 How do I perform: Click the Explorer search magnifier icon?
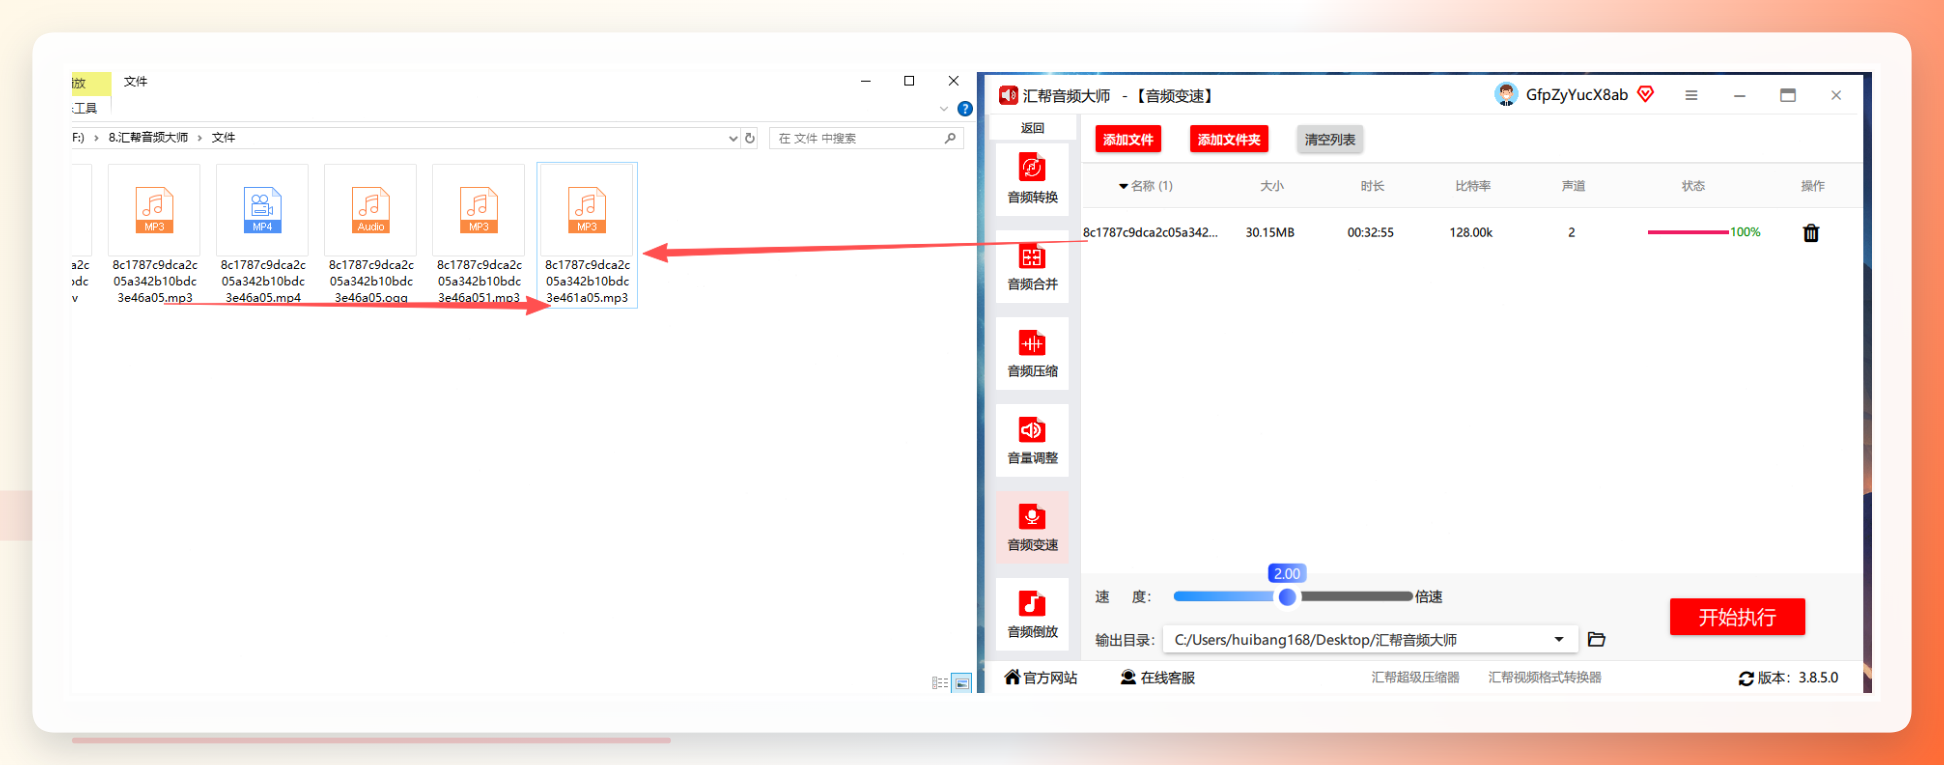(x=950, y=138)
